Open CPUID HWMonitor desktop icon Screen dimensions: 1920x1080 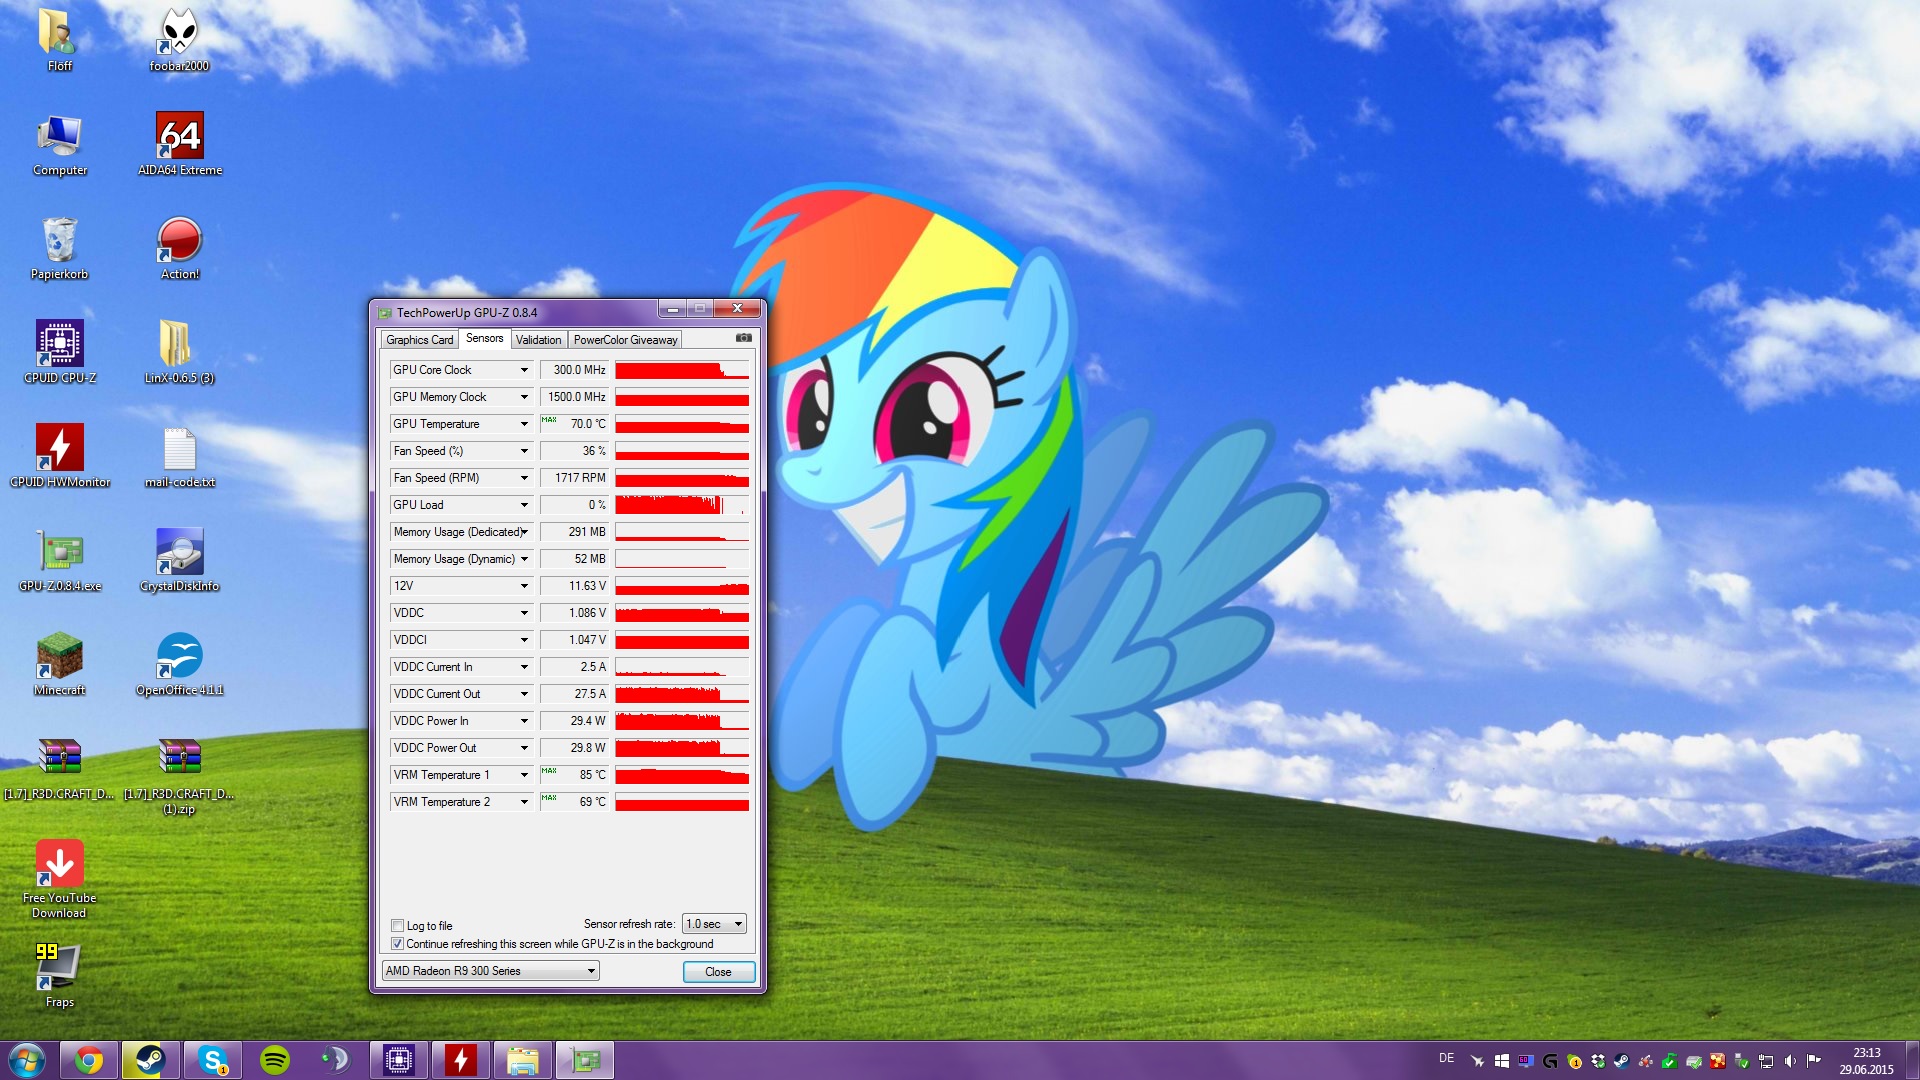click(x=59, y=448)
